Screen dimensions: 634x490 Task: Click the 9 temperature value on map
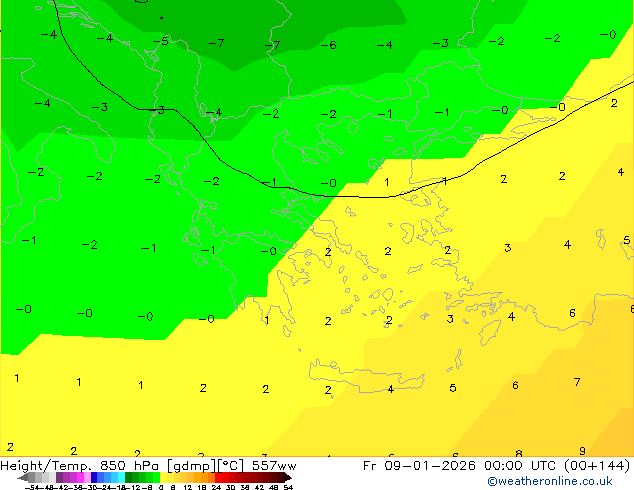point(582,450)
